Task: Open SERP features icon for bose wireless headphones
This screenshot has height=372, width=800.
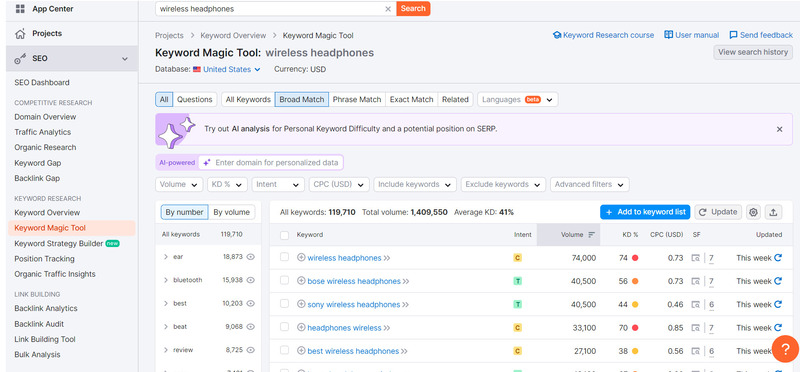Action: coord(695,281)
